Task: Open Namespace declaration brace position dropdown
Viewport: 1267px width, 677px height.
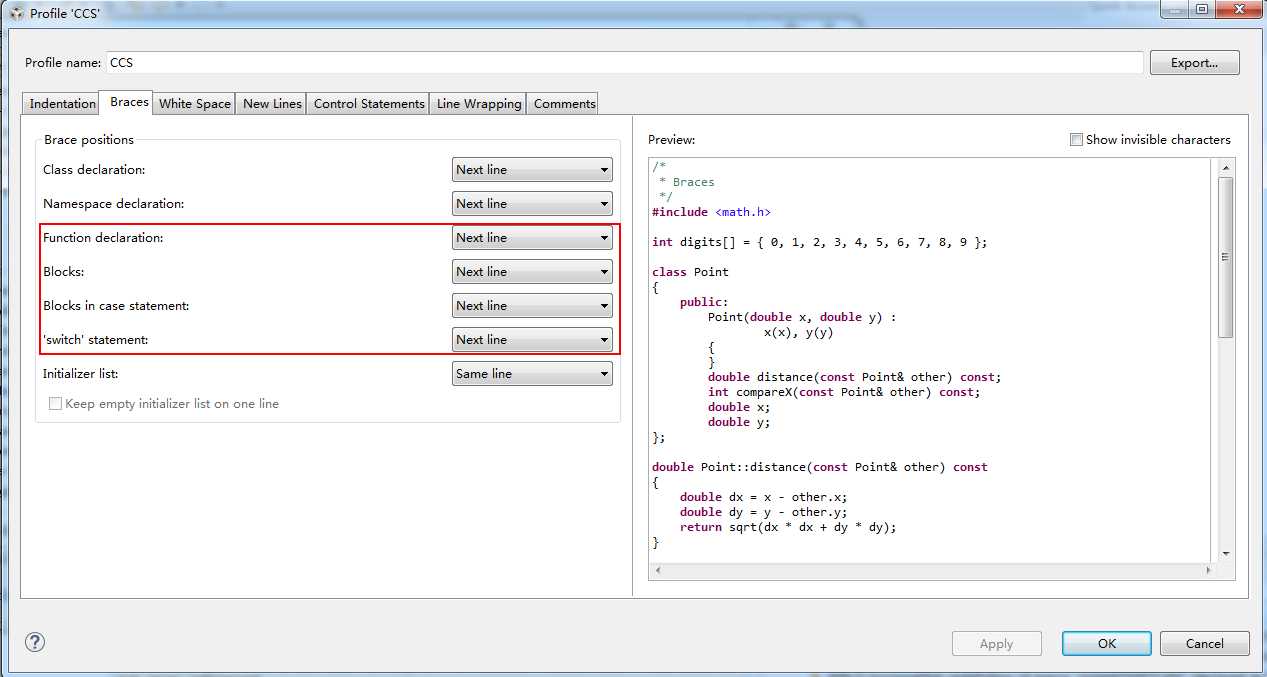Action: 532,204
